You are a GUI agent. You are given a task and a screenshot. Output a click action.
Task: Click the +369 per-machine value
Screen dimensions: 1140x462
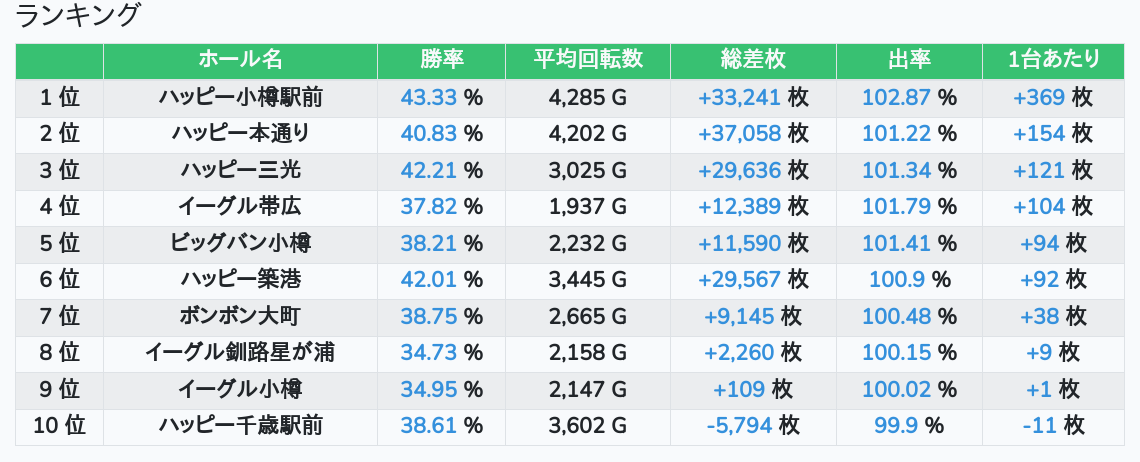tap(1040, 98)
